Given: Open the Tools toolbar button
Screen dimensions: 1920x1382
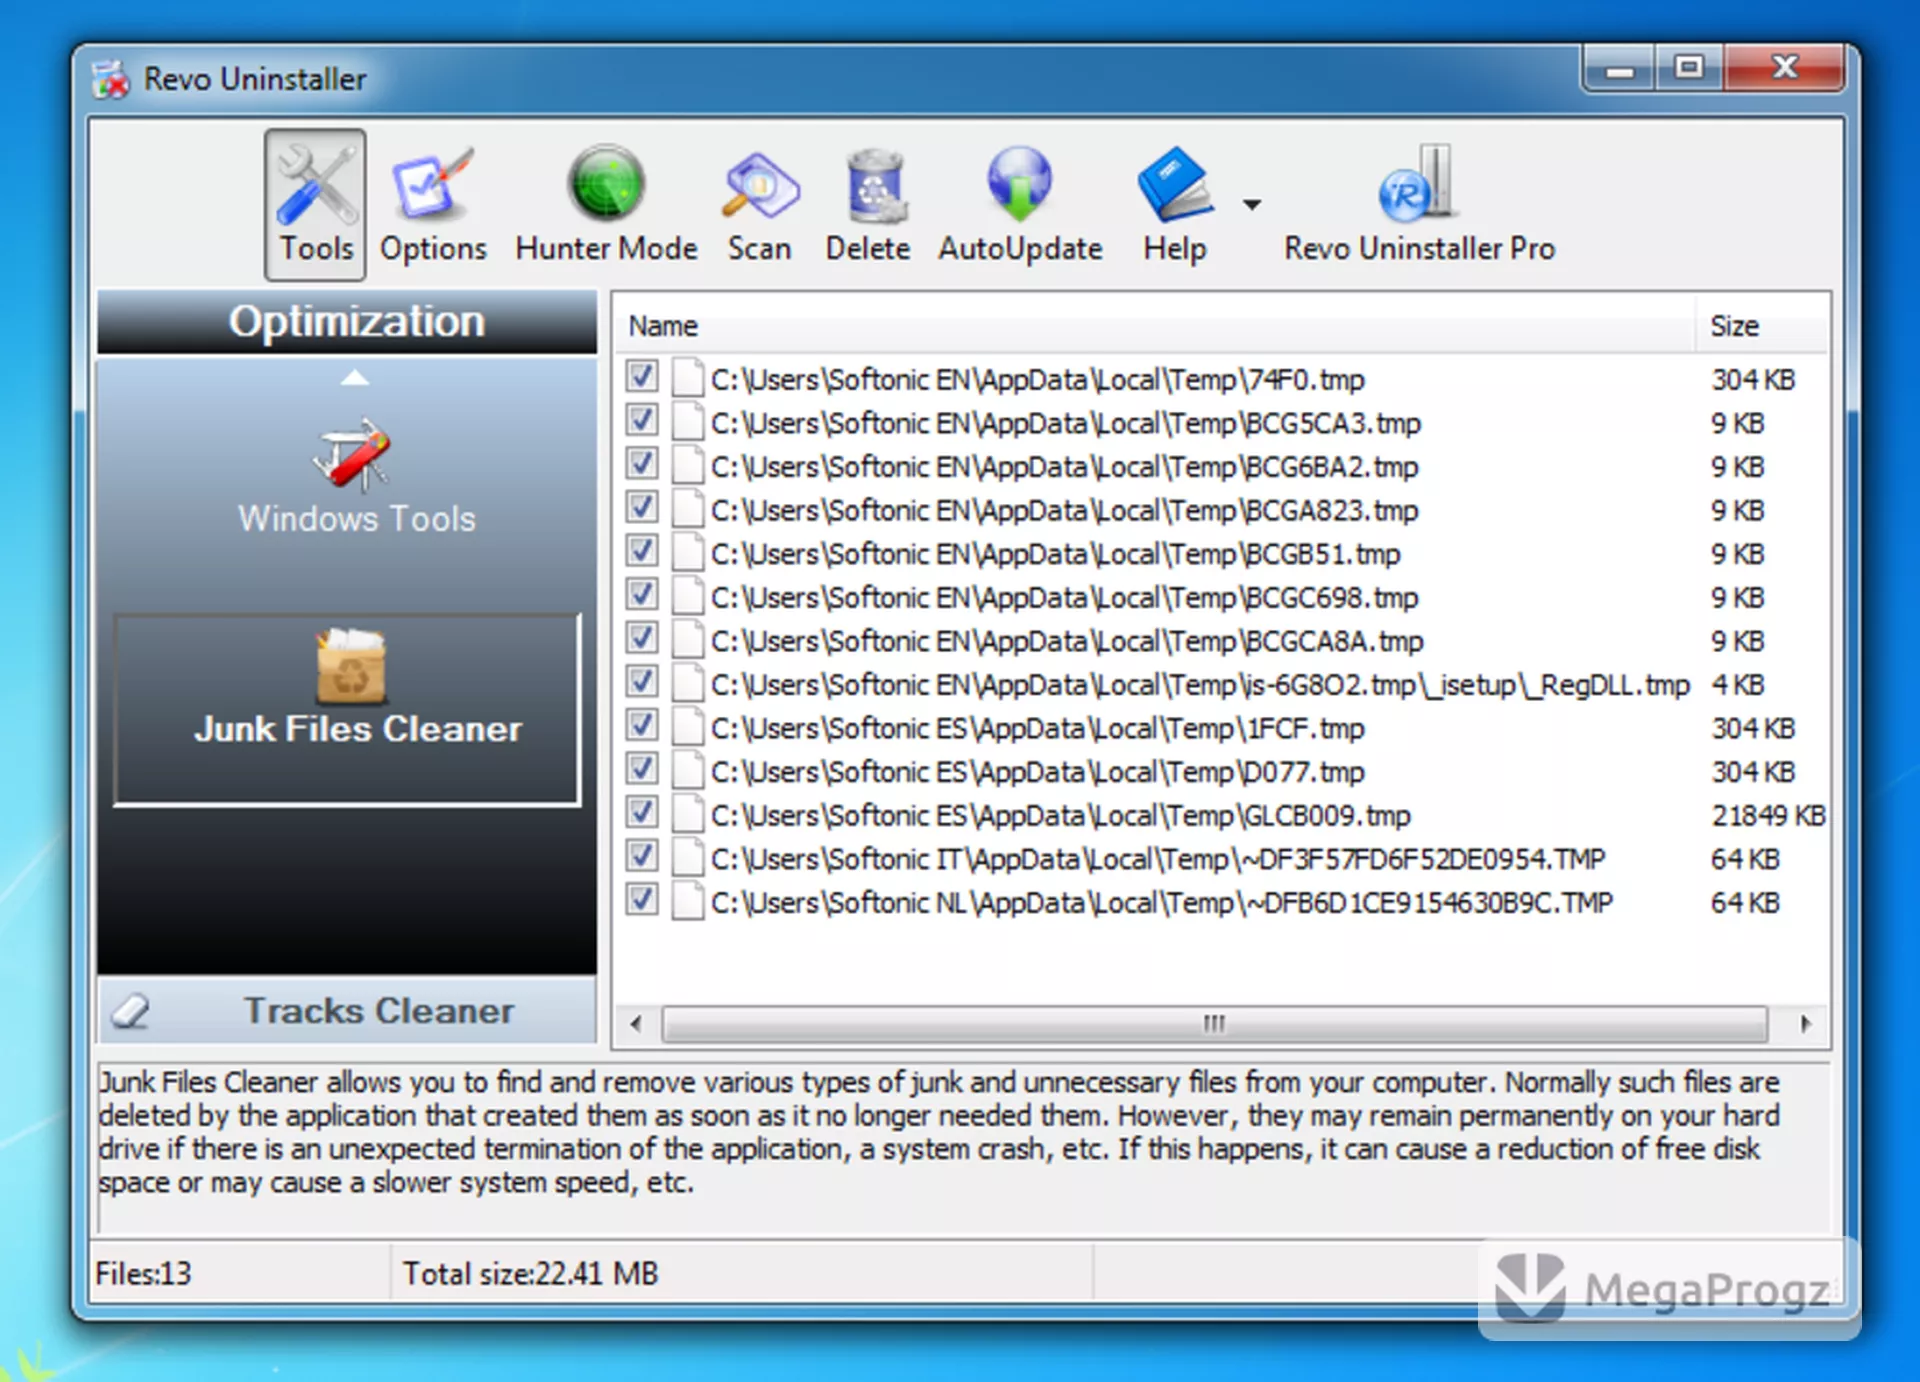Looking at the screenshot, I should 315,205.
